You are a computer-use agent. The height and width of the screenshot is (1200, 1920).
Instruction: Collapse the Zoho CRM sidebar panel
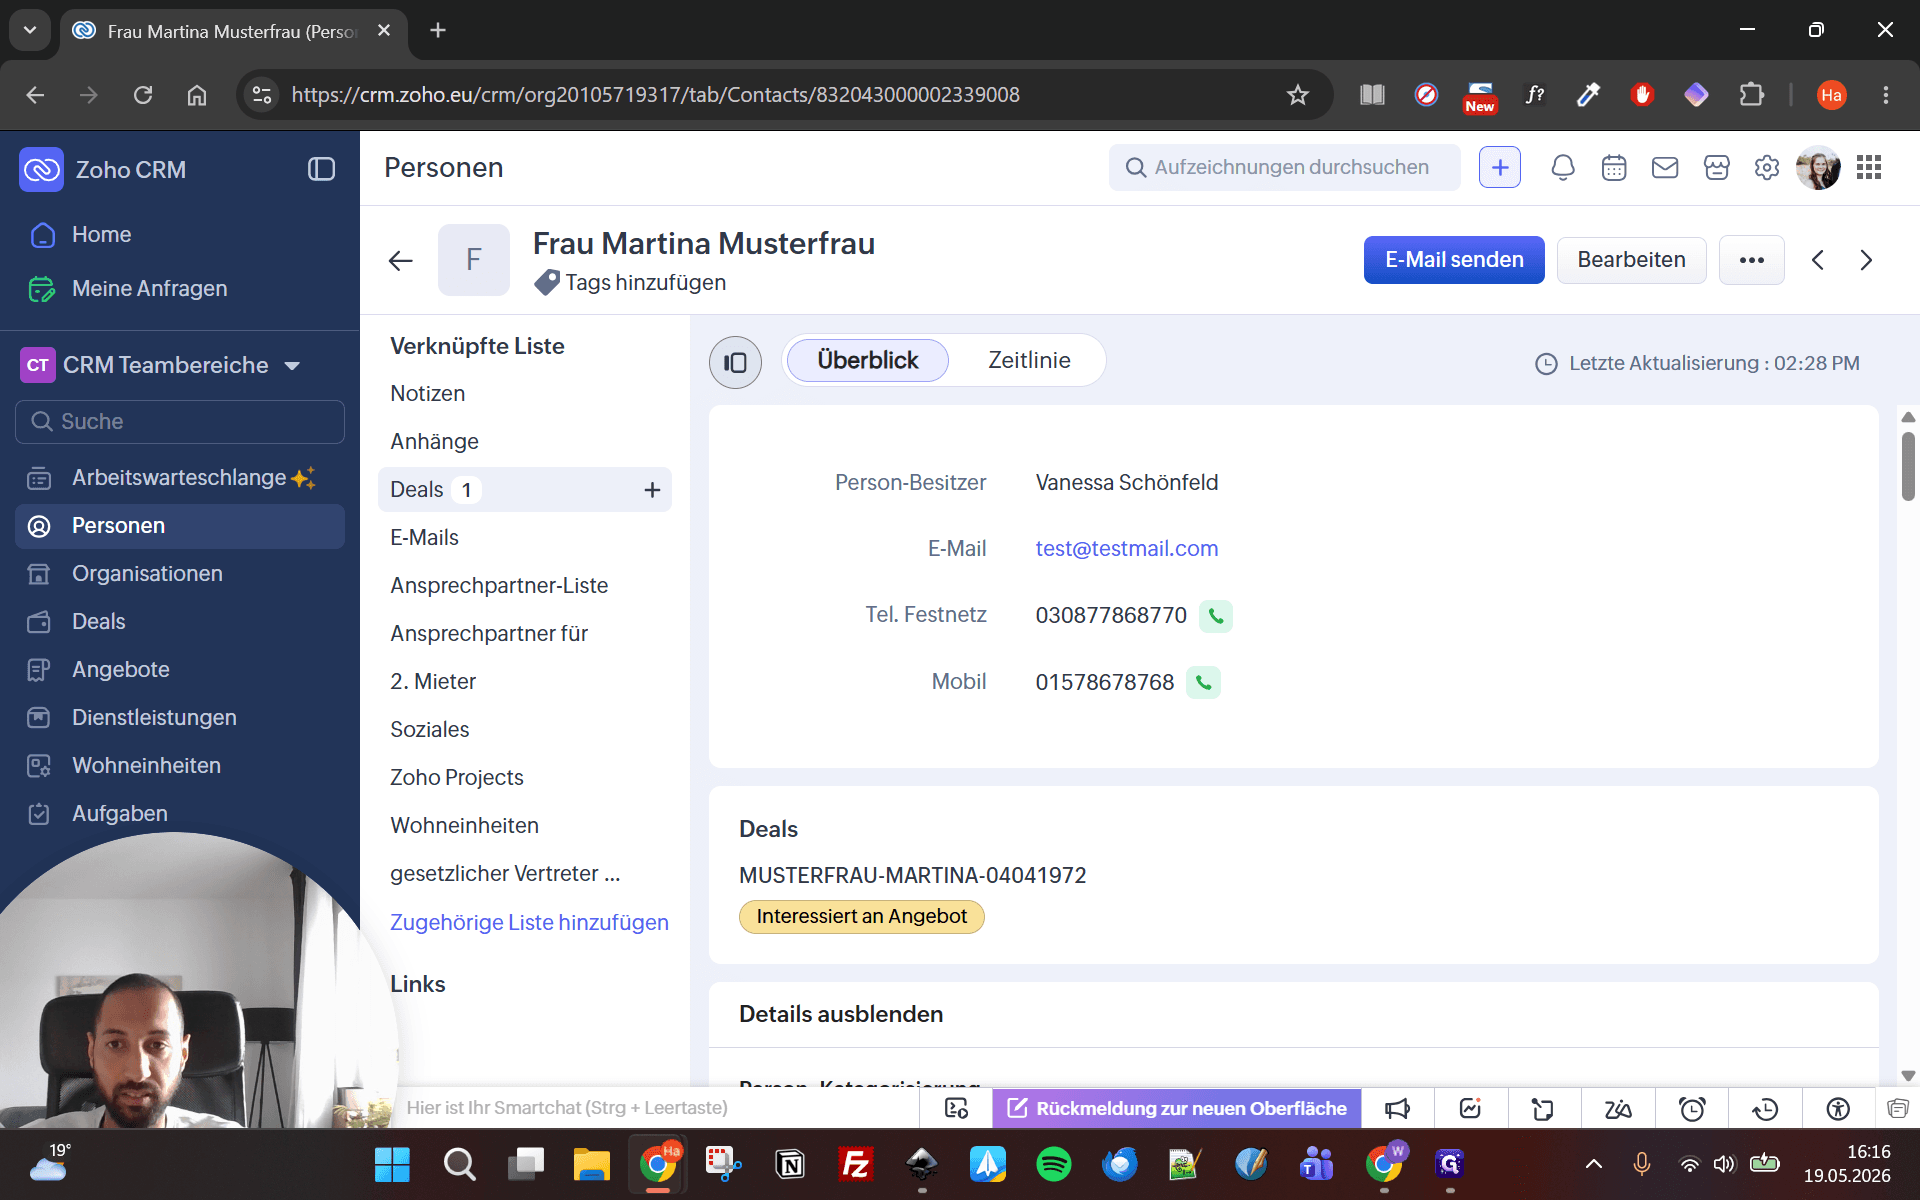click(x=321, y=169)
